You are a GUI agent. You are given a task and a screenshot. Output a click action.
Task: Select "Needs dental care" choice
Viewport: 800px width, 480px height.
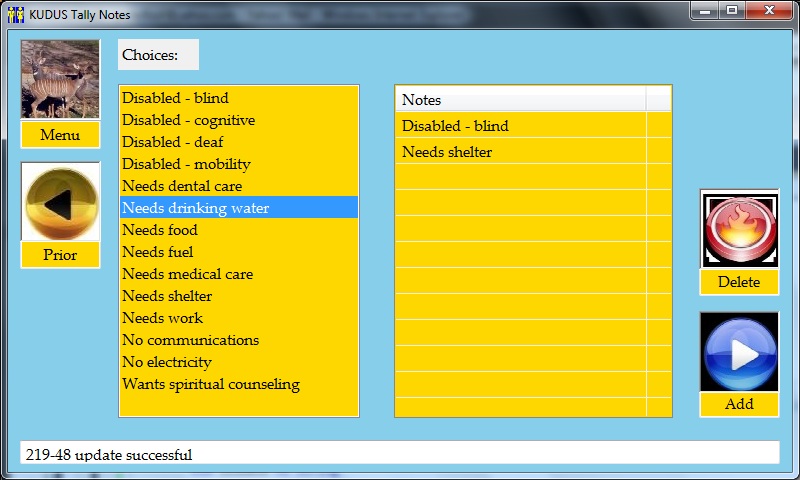(182, 186)
